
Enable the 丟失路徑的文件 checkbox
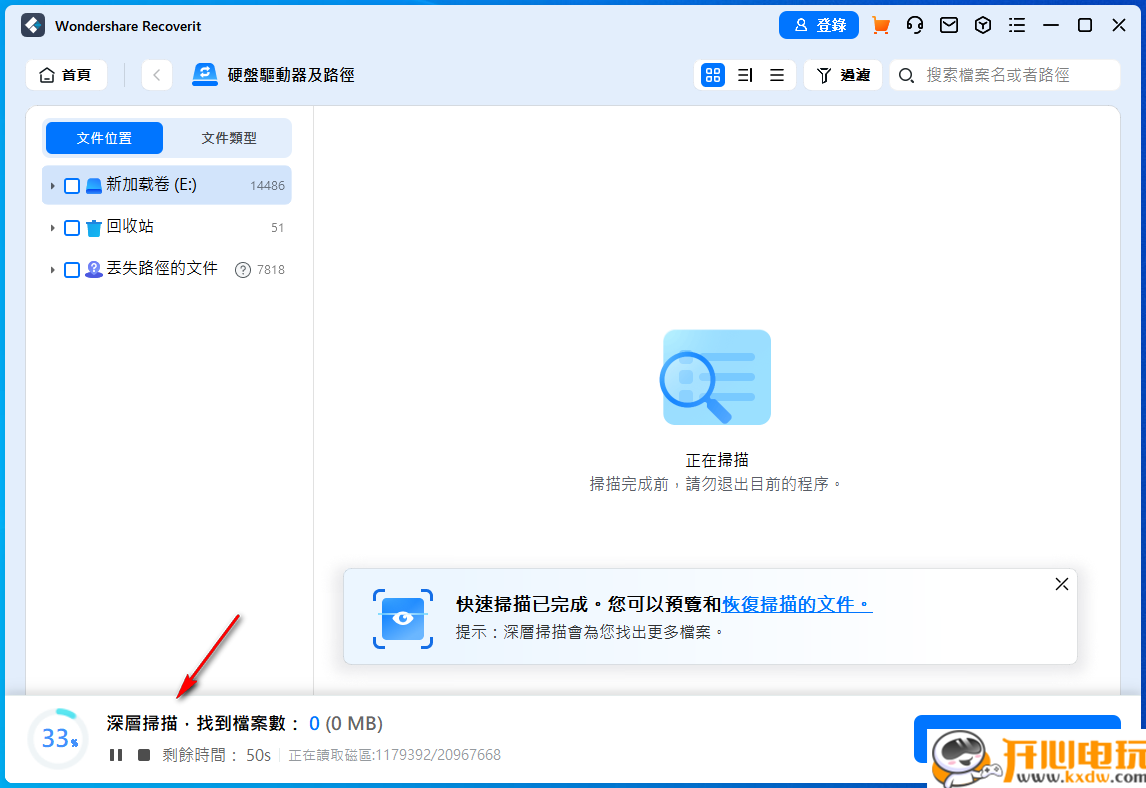[71, 269]
